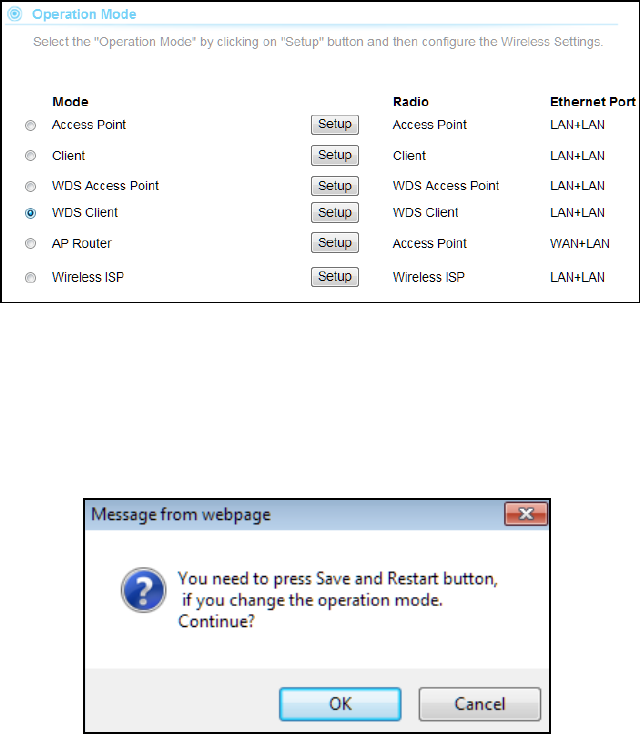
Task: Click the Operation Mode heading icon
Action: pos(15,14)
